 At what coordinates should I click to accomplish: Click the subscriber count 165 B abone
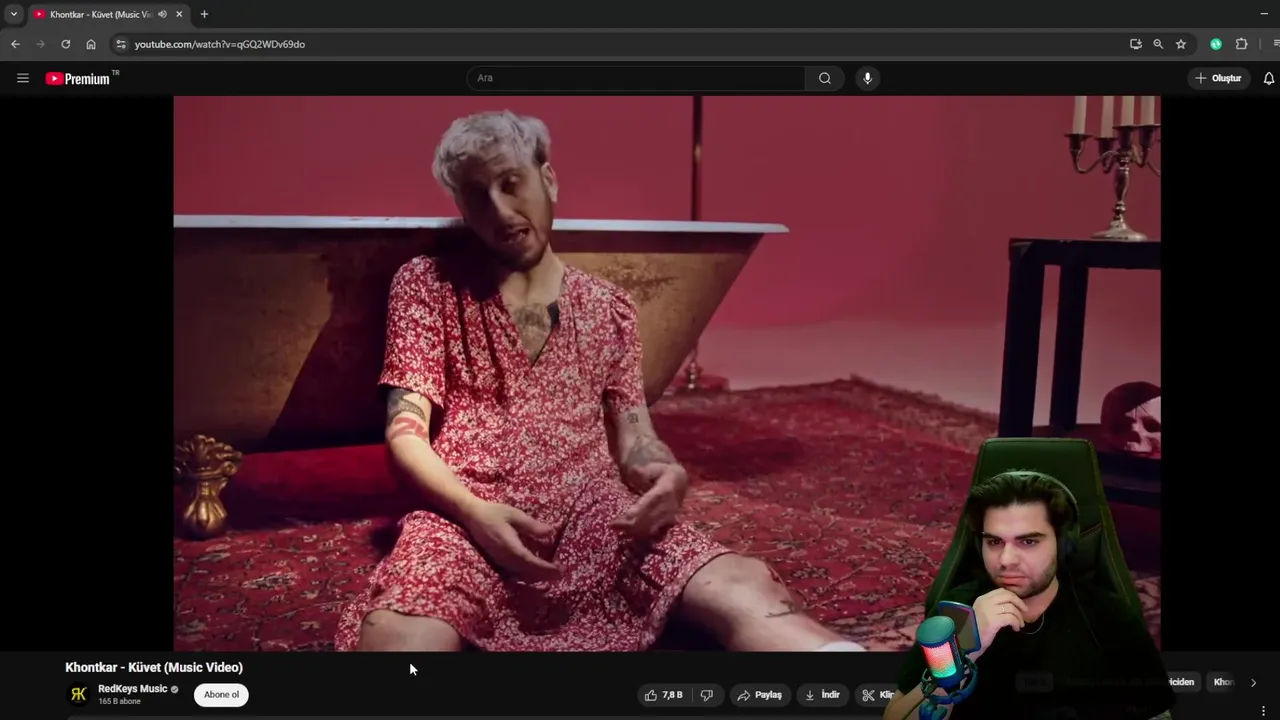coord(119,702)
